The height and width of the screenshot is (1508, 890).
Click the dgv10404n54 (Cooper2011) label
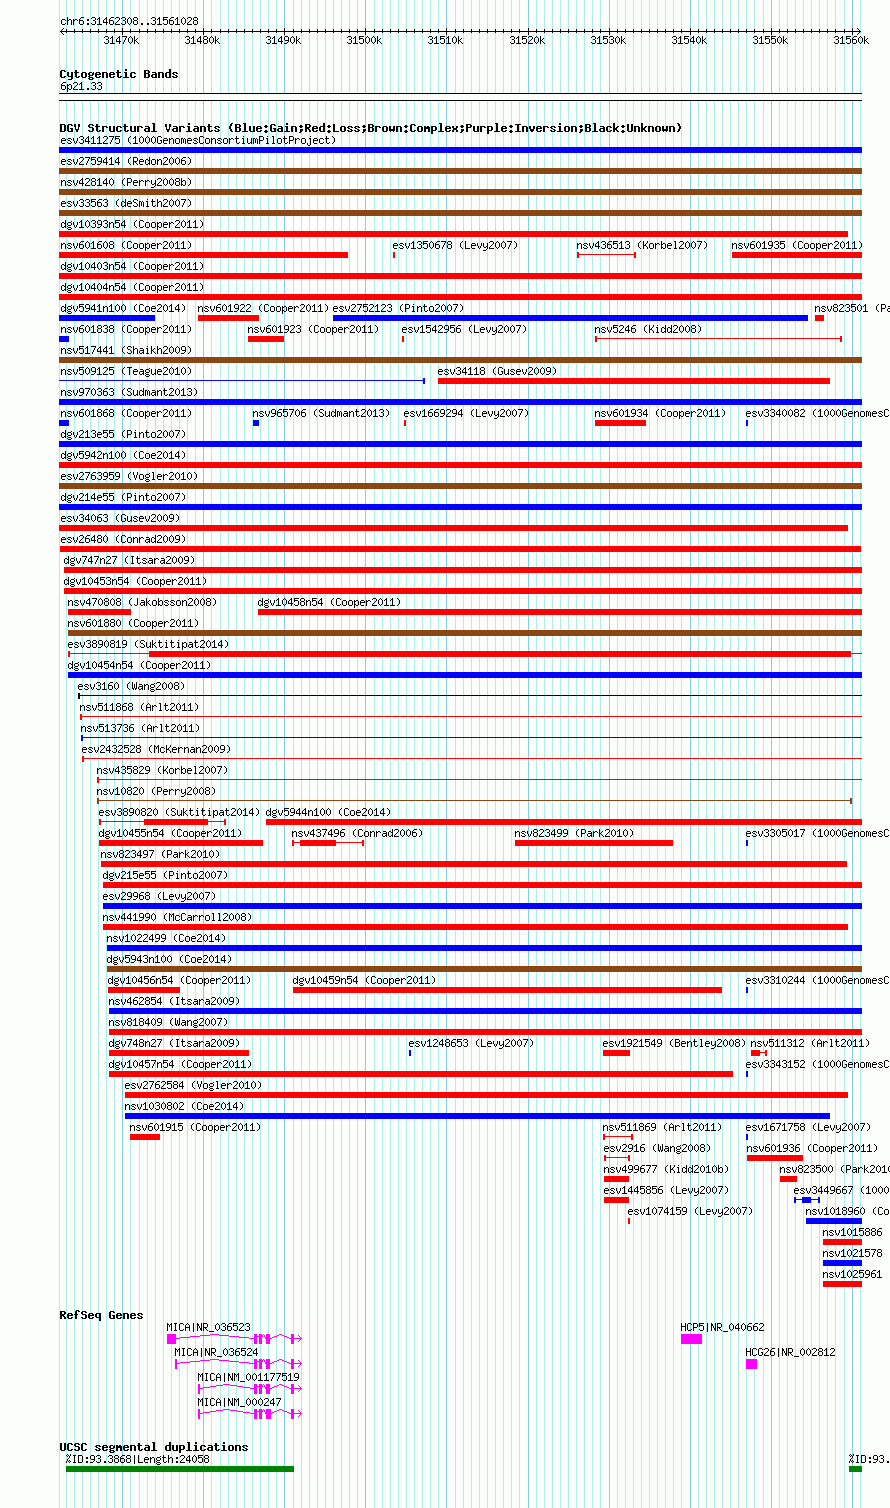131,287
